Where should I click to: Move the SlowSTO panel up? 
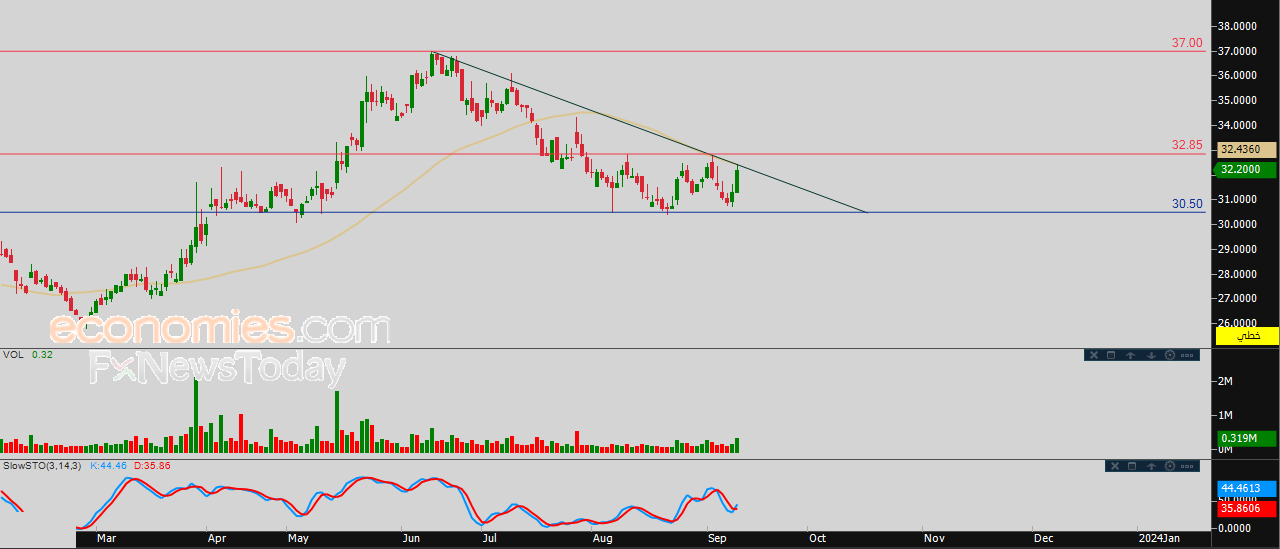[1151, 466]
